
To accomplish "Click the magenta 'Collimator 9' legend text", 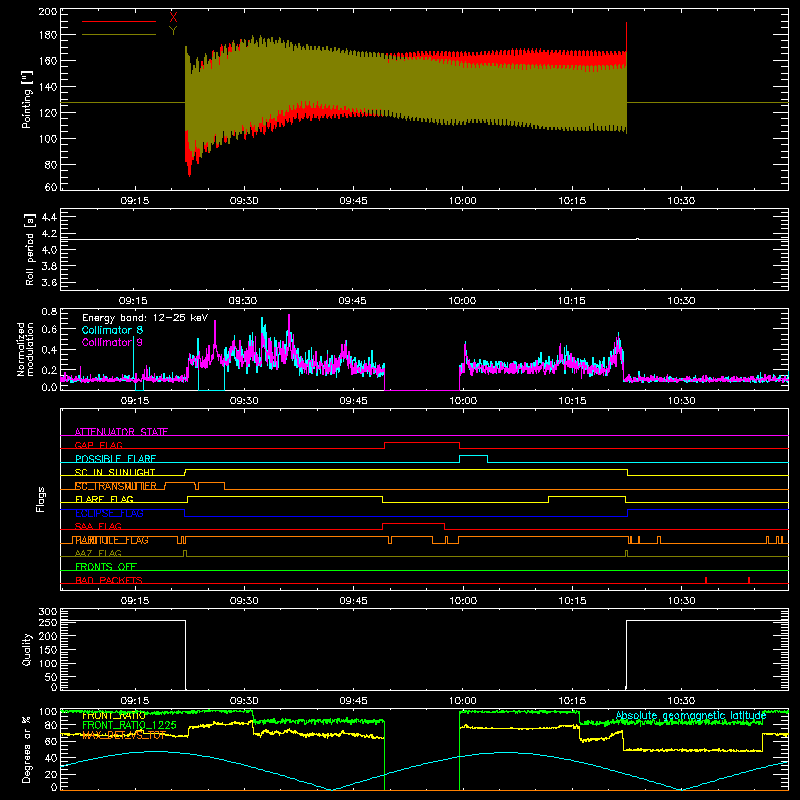I will point(112,342).
